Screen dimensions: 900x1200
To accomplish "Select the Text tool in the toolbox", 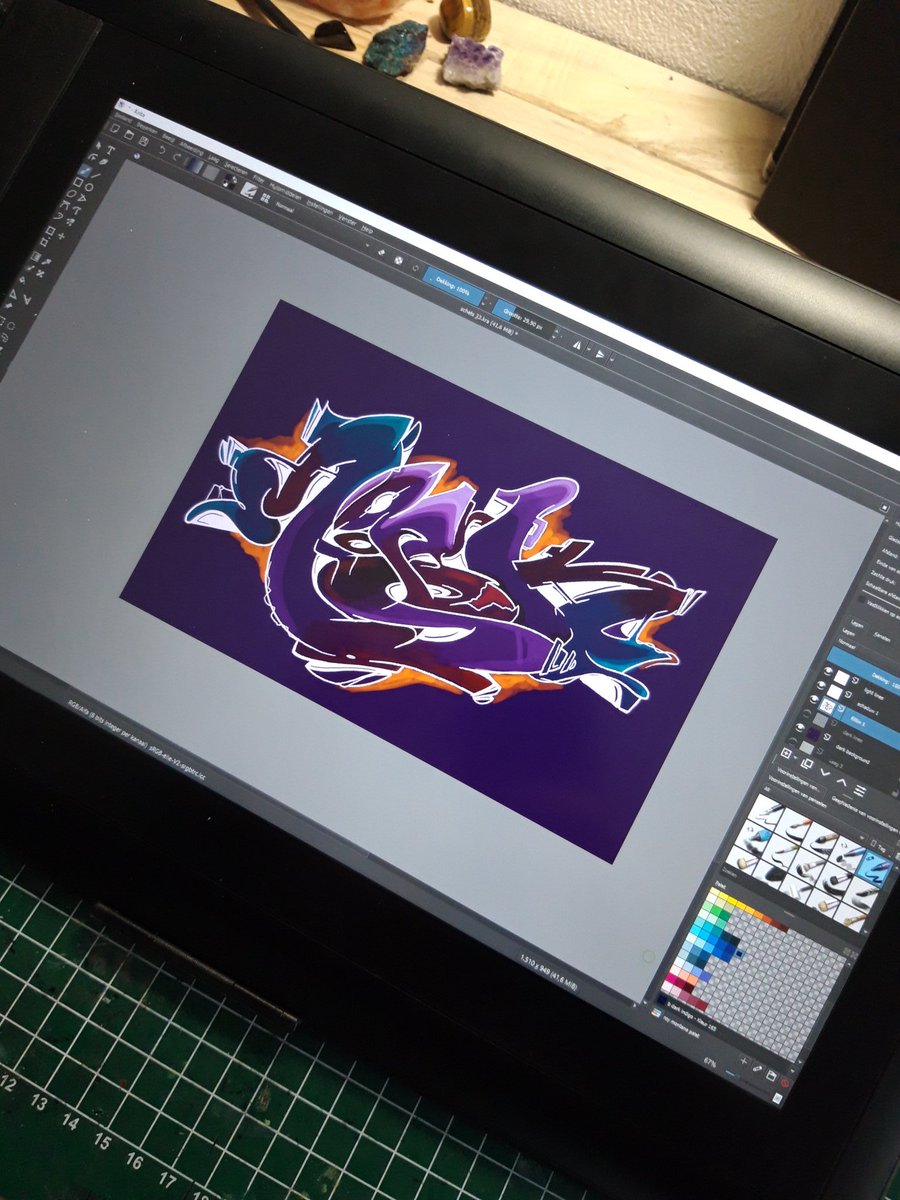I will (111, 150).
